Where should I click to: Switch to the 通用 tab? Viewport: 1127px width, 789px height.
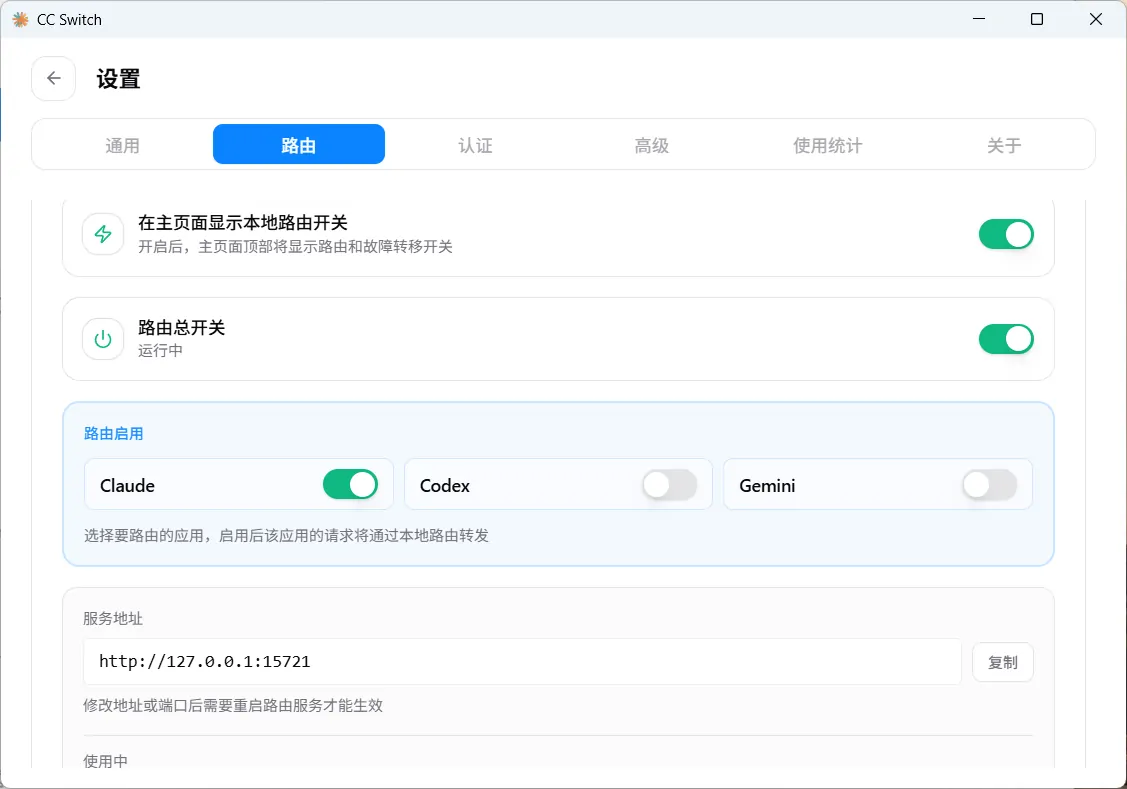(122, 144)
